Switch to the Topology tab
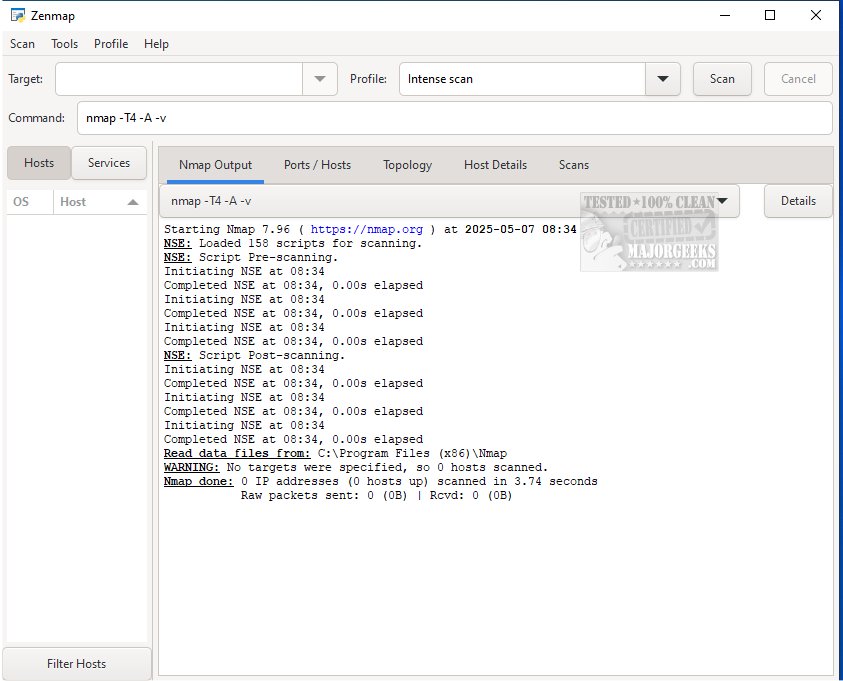This screenshot has width=843, height=681. click(407, 165)
